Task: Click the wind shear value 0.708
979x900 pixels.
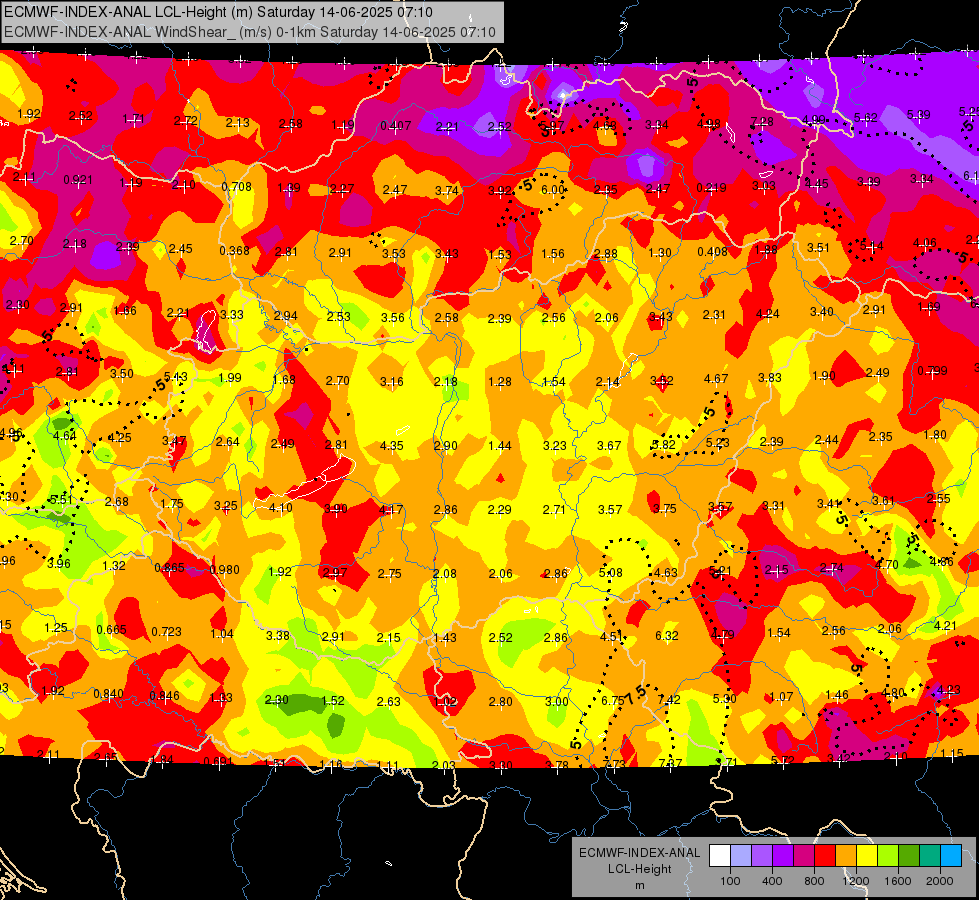Action: click(x=237, y=186)
